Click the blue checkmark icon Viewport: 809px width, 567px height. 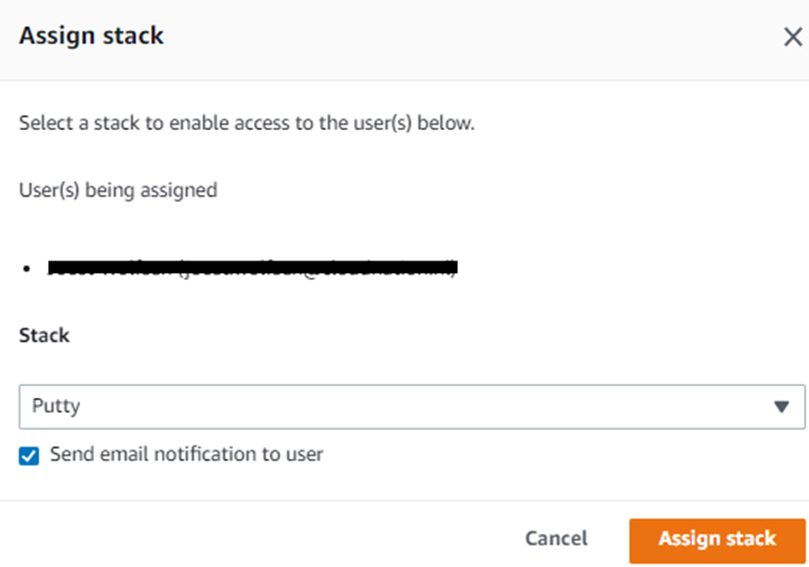(x=30, y=455)
